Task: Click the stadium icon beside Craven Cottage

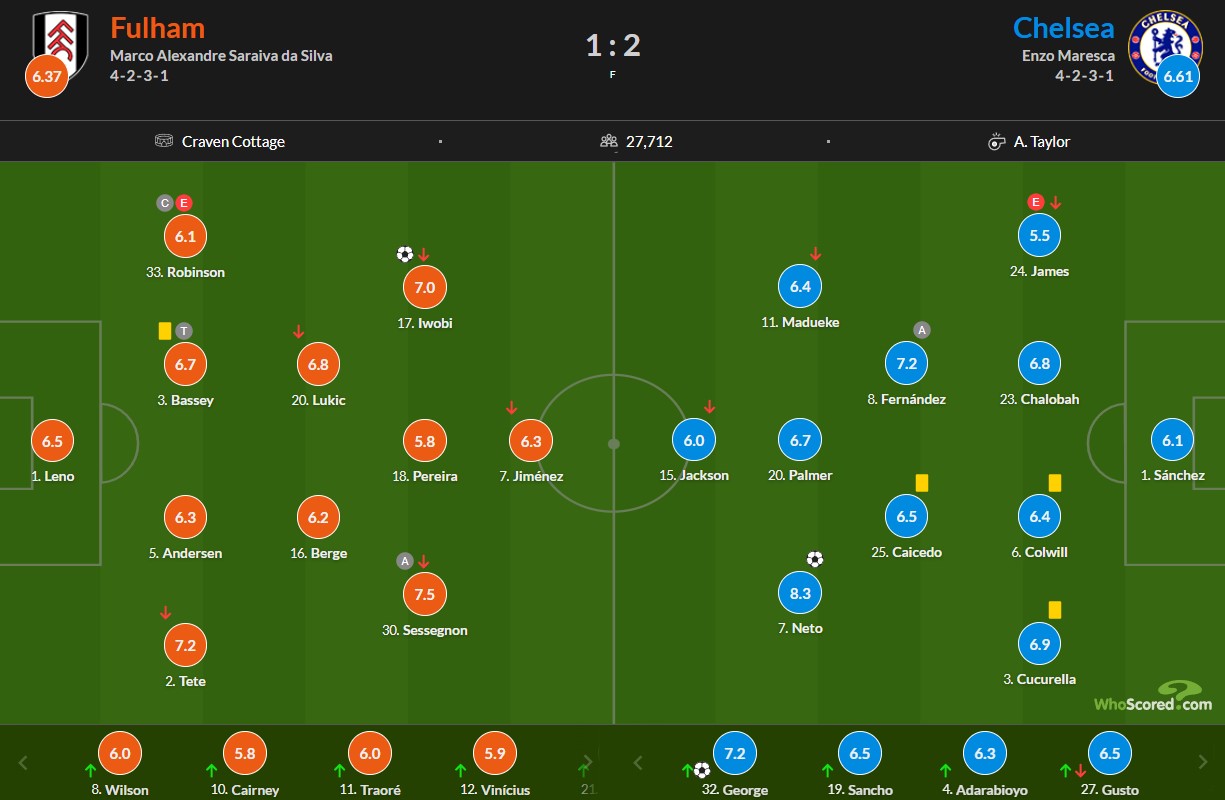Action: (x=164, y=141)
